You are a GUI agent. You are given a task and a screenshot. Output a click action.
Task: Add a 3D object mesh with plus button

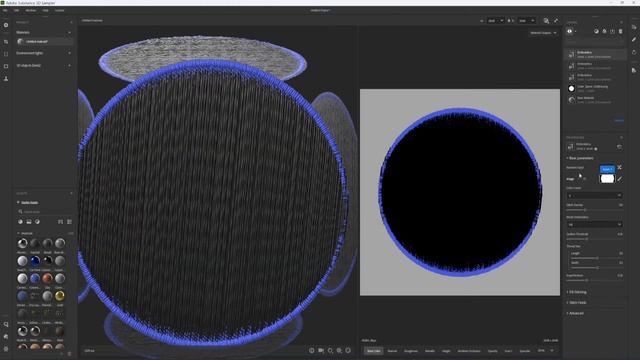69,65
